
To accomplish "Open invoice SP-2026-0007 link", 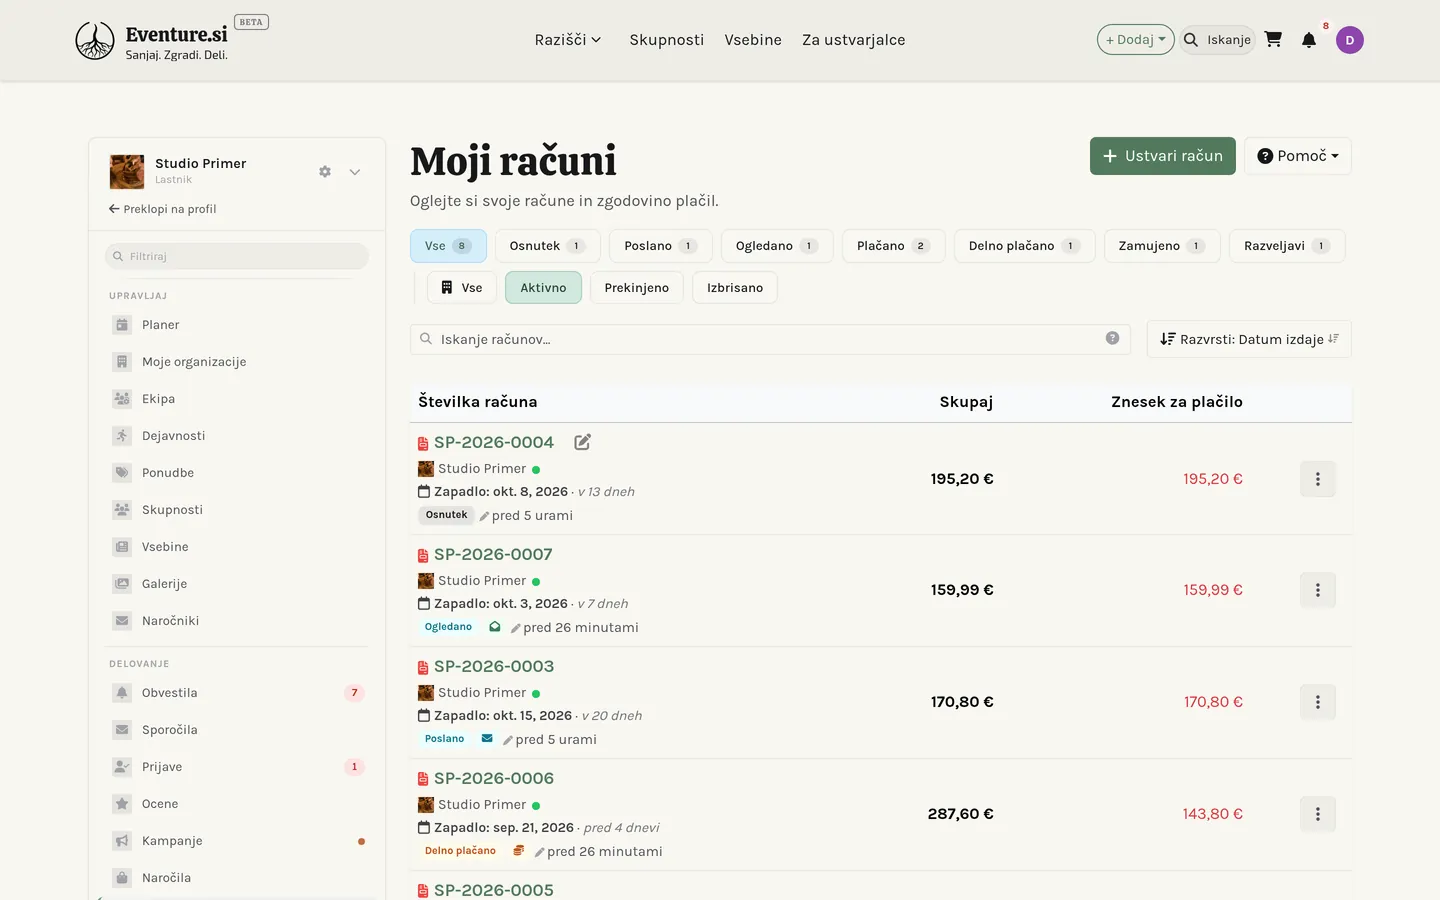I will point(493,554).
